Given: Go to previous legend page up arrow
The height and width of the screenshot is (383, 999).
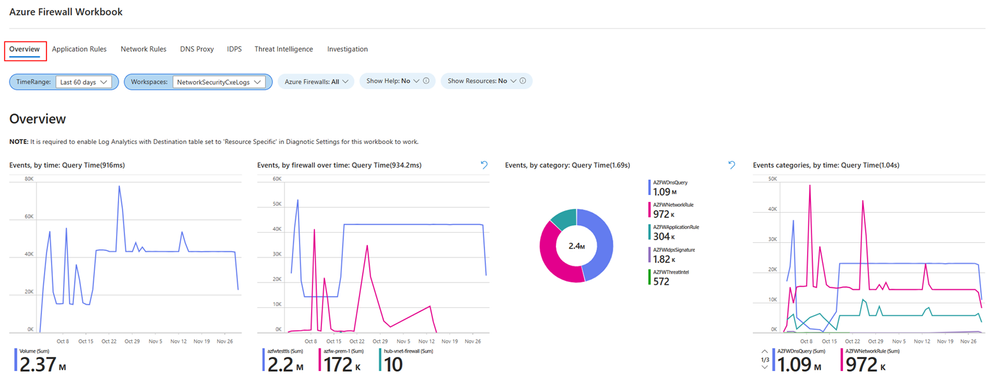Looking at the screenshot, I should [765, 352].
